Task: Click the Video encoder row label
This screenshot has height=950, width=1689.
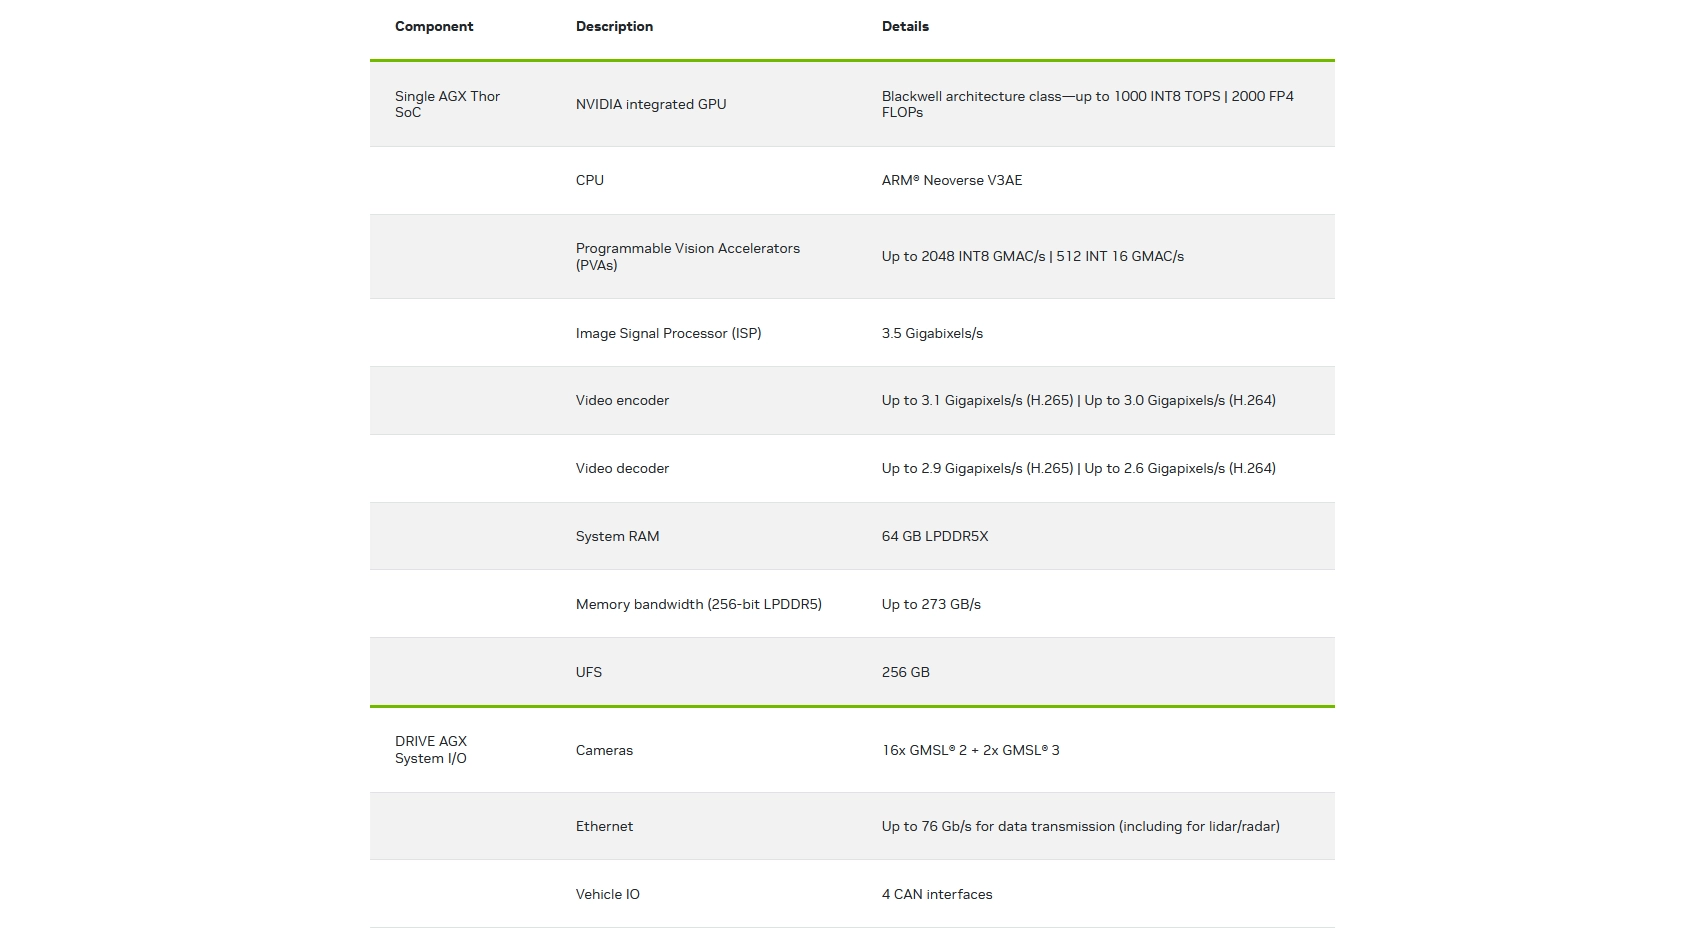Action: click(622, 401)
